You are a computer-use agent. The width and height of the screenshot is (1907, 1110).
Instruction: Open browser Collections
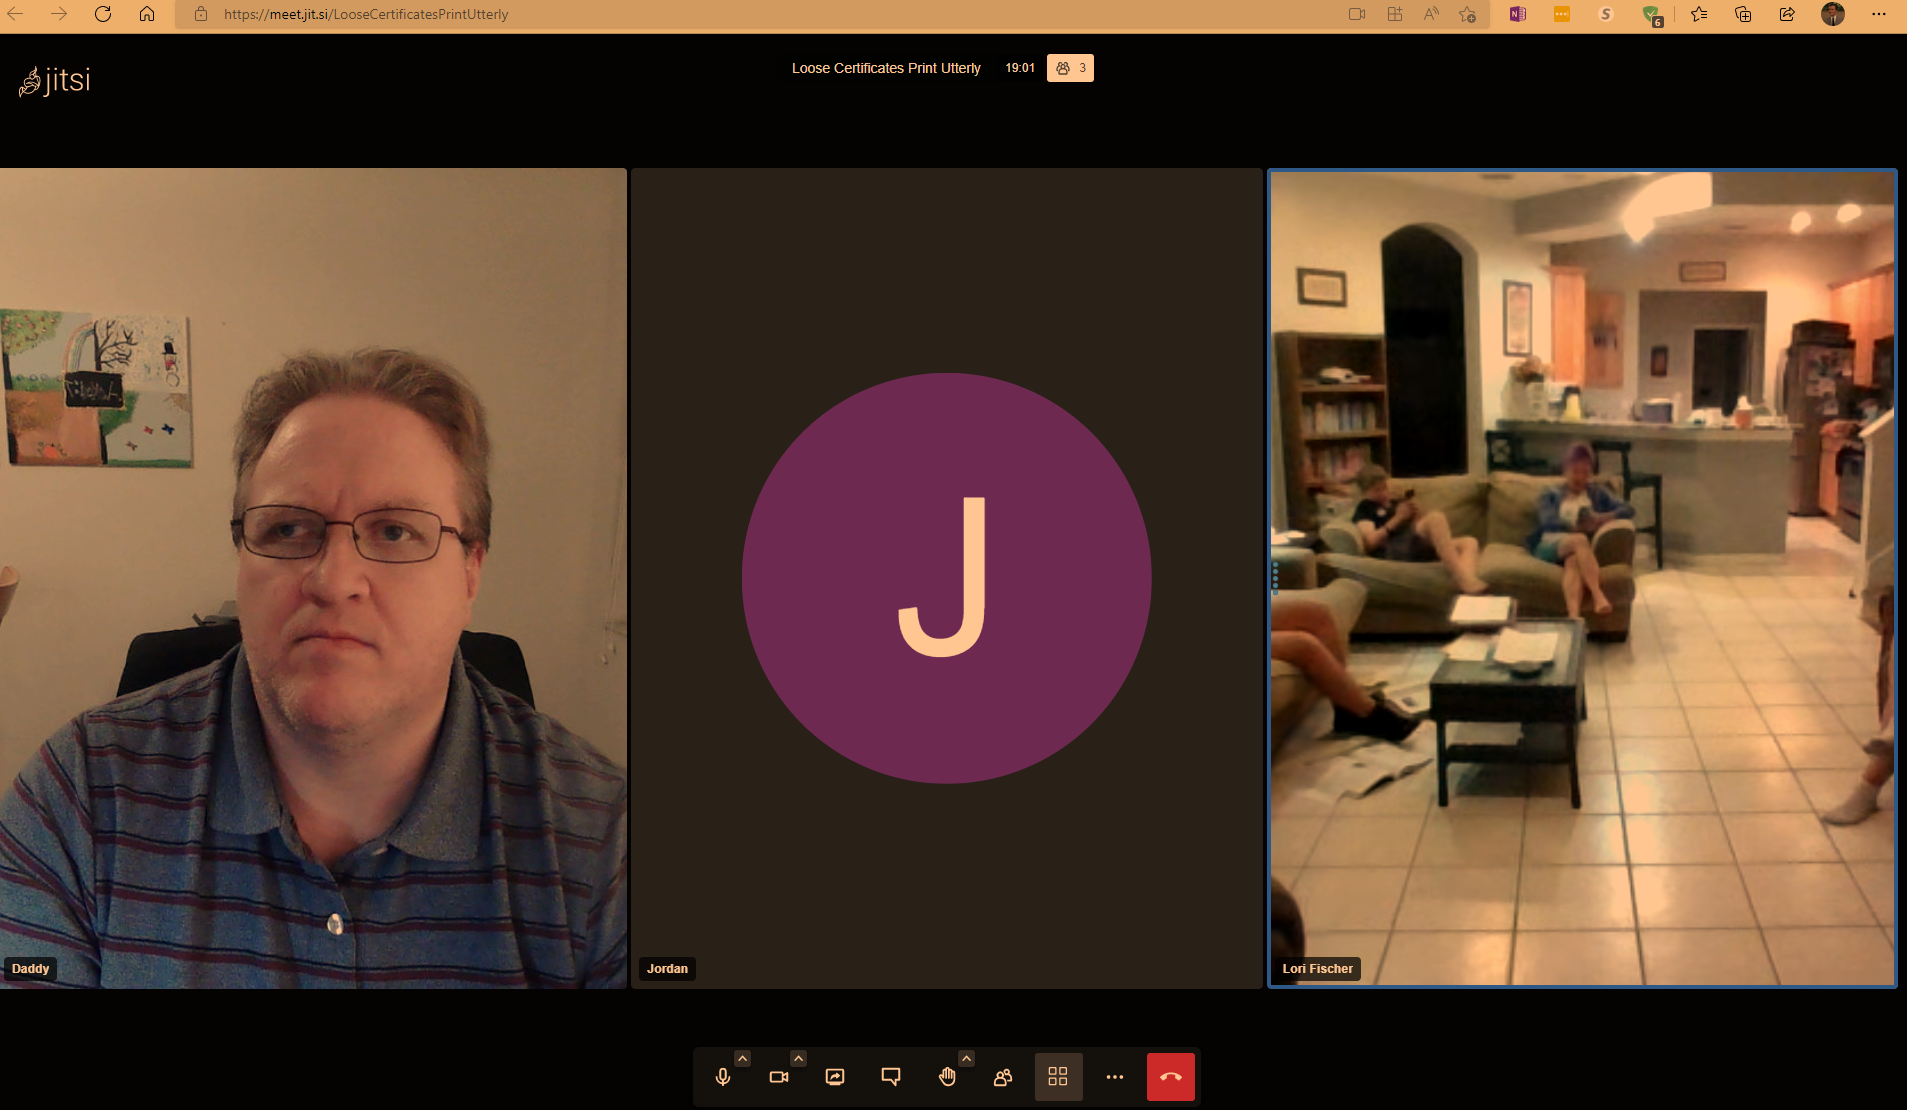click(1744, 14)
